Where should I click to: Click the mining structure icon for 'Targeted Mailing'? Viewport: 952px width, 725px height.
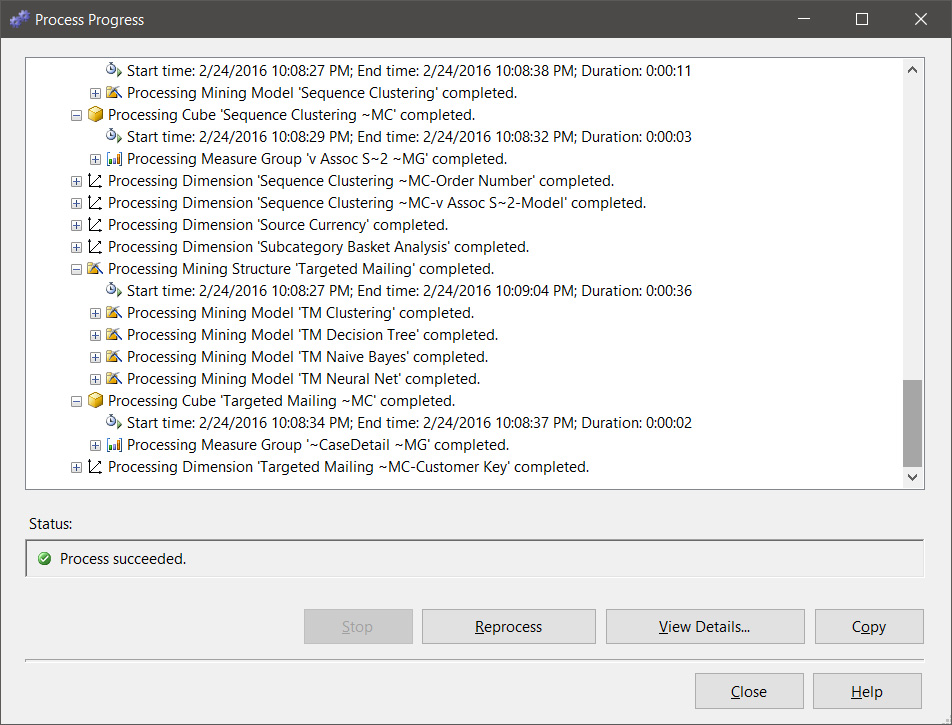[x=95, y=268]
